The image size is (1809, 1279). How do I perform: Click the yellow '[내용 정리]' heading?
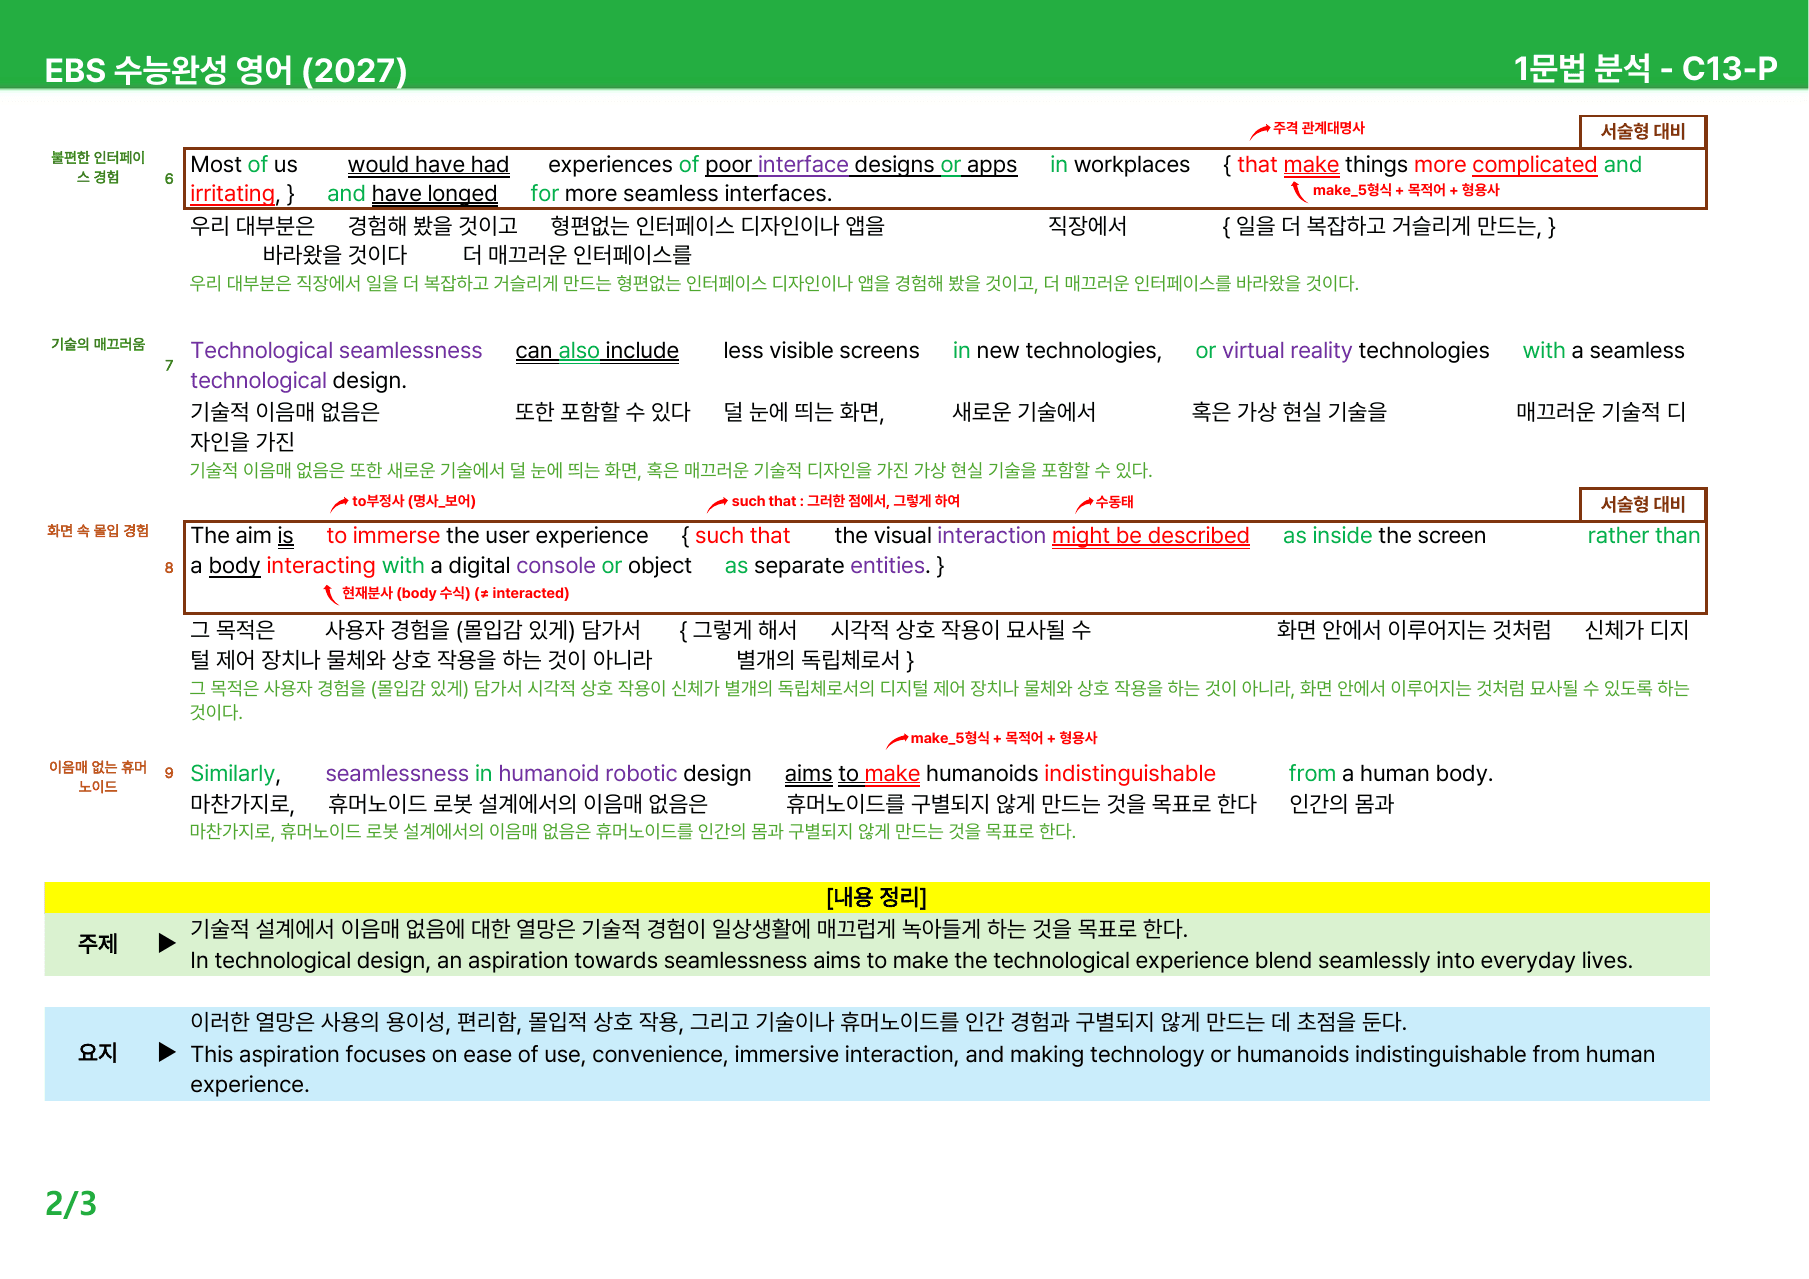coord(877,897)
